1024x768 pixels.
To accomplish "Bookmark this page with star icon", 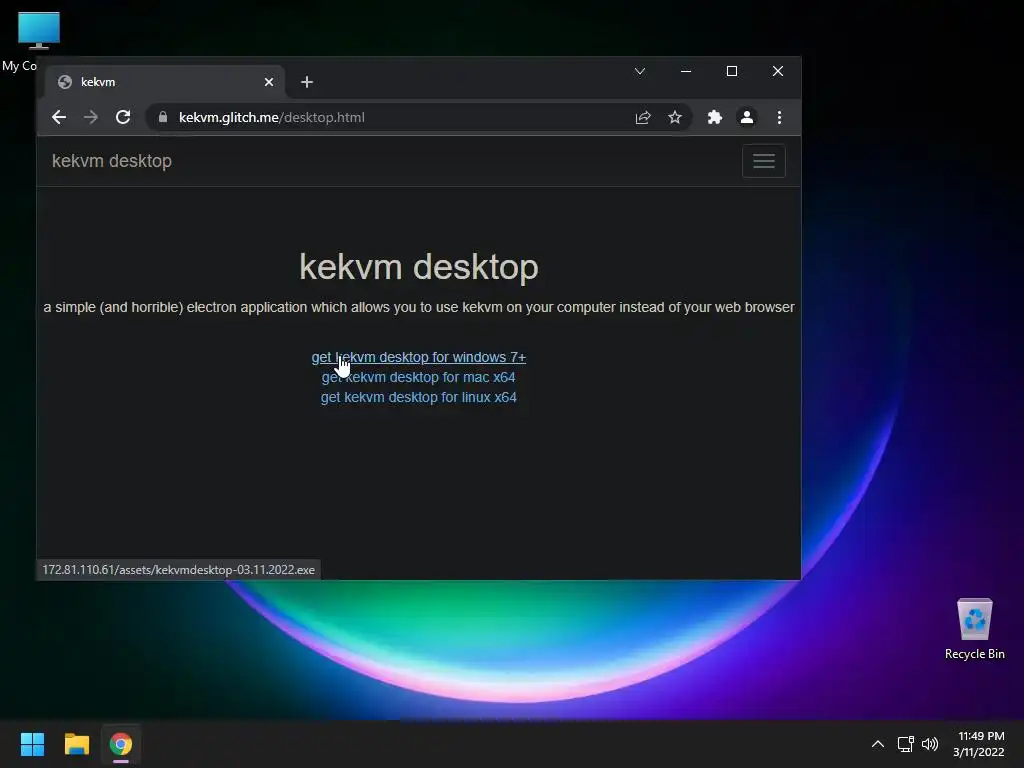I will pos(675,118).
